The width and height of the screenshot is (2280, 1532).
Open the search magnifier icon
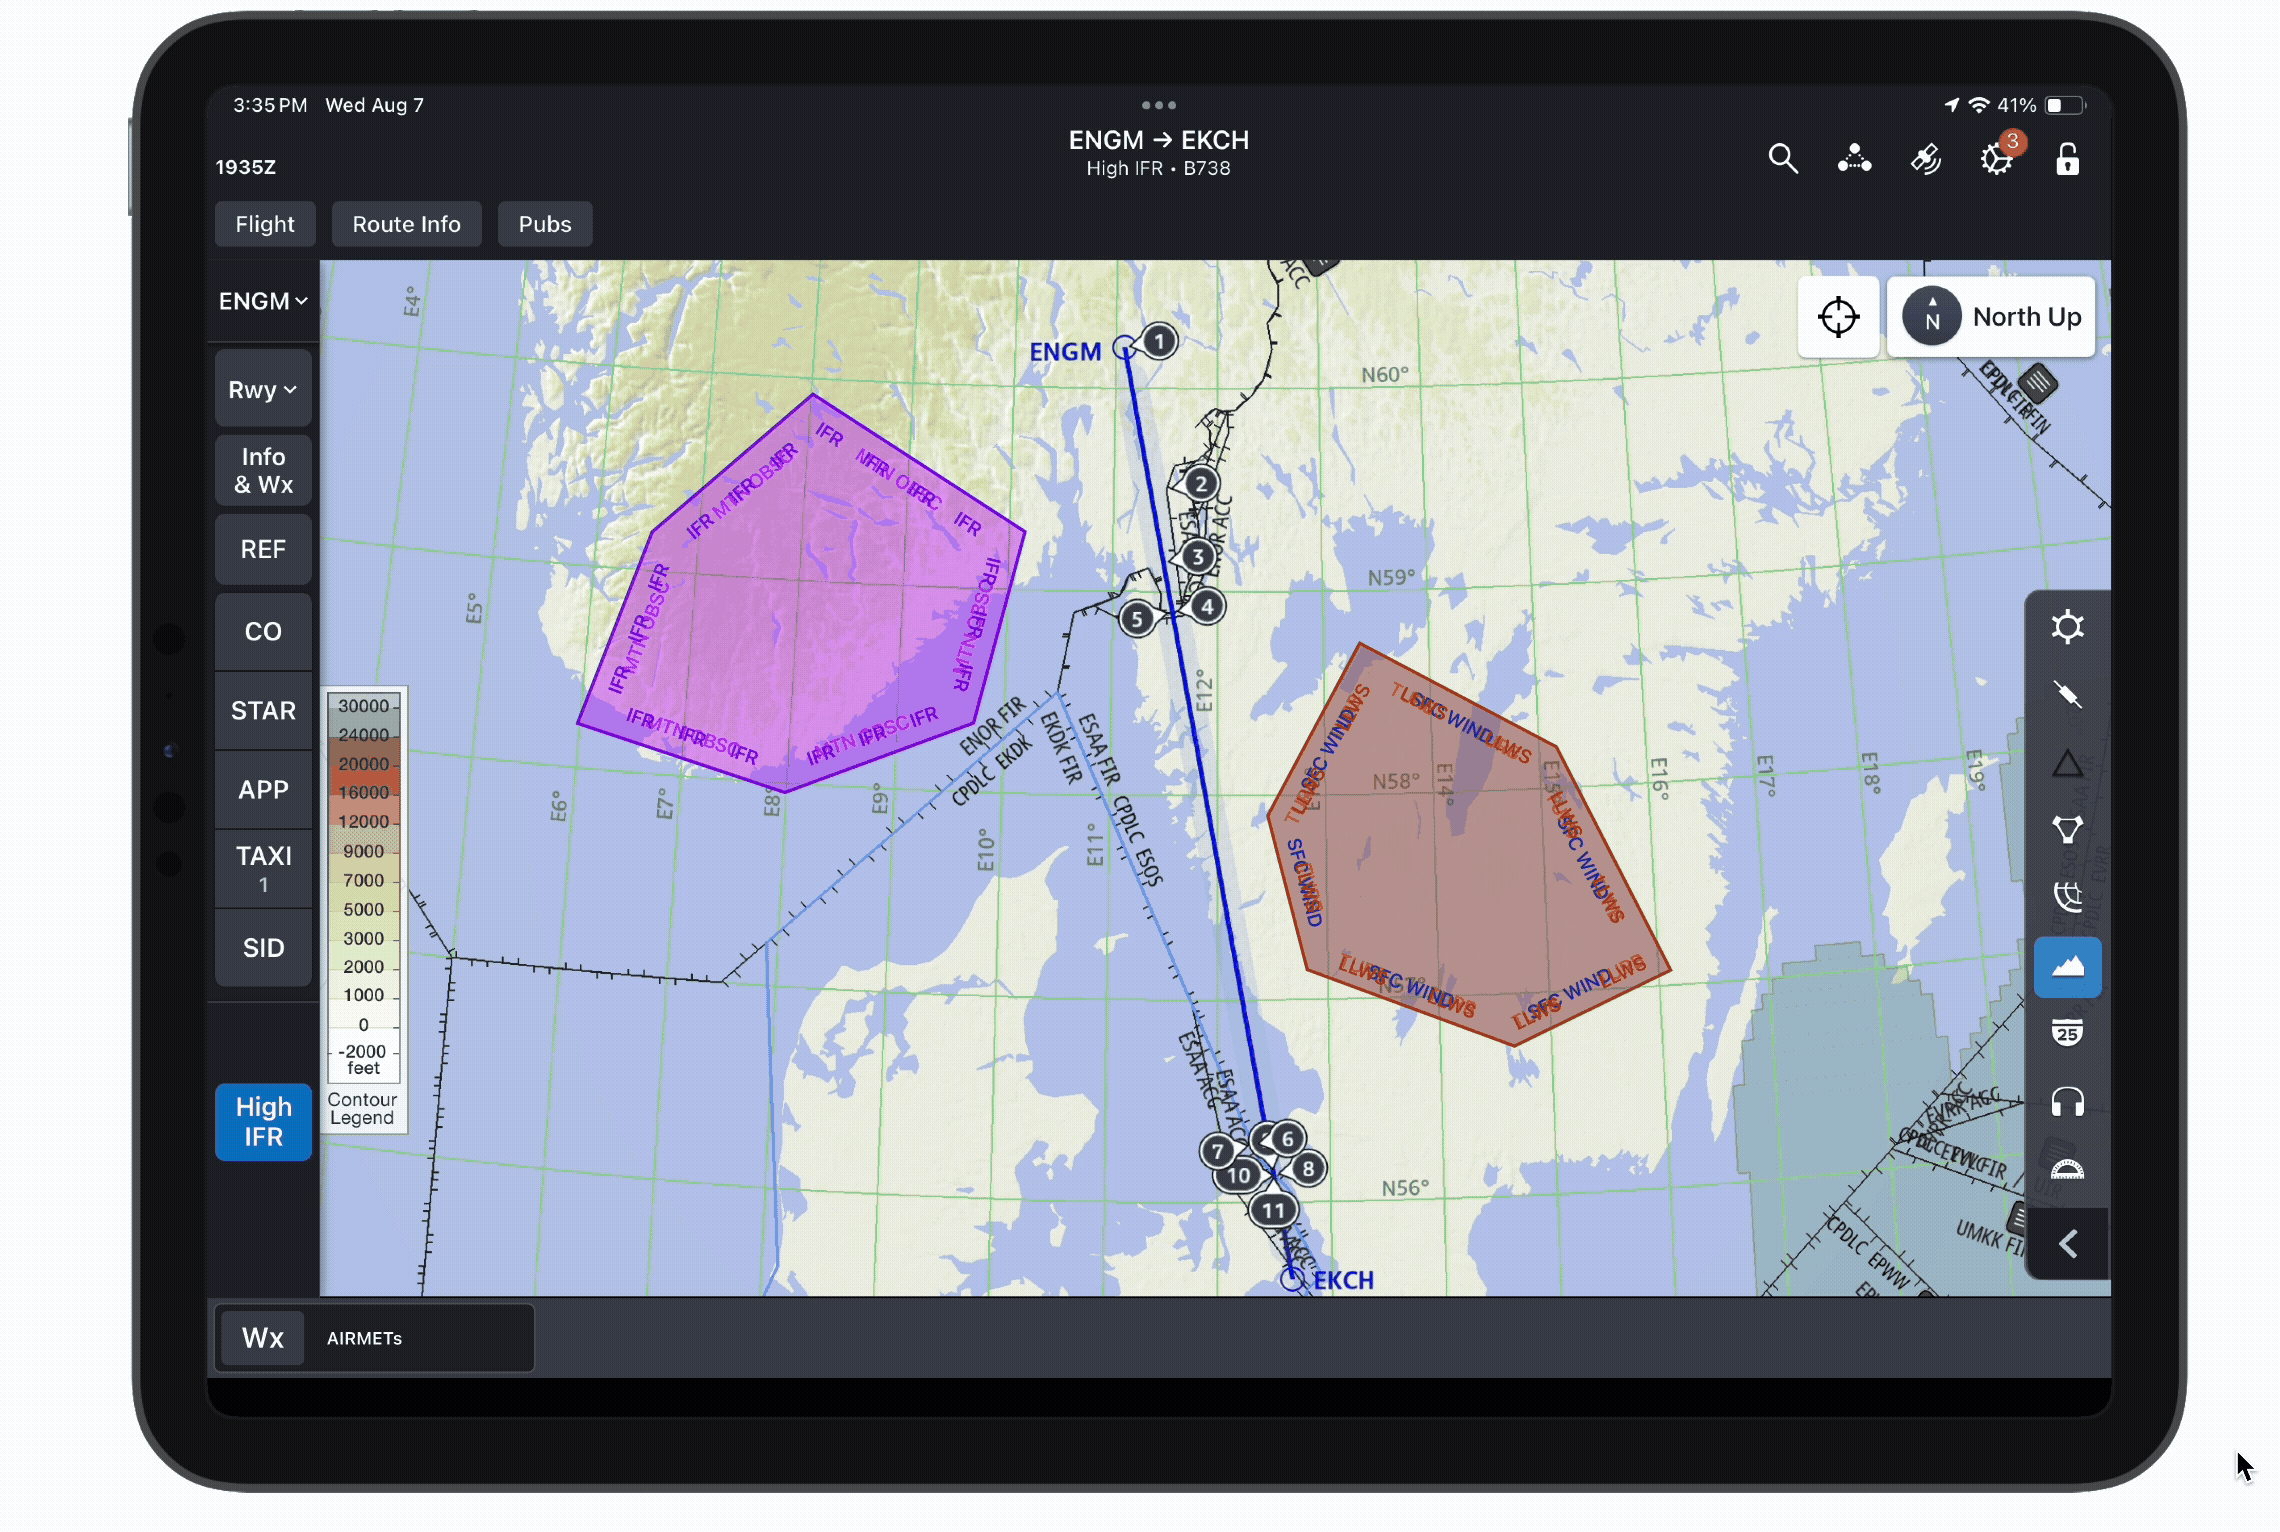(x=1782, y=159)
